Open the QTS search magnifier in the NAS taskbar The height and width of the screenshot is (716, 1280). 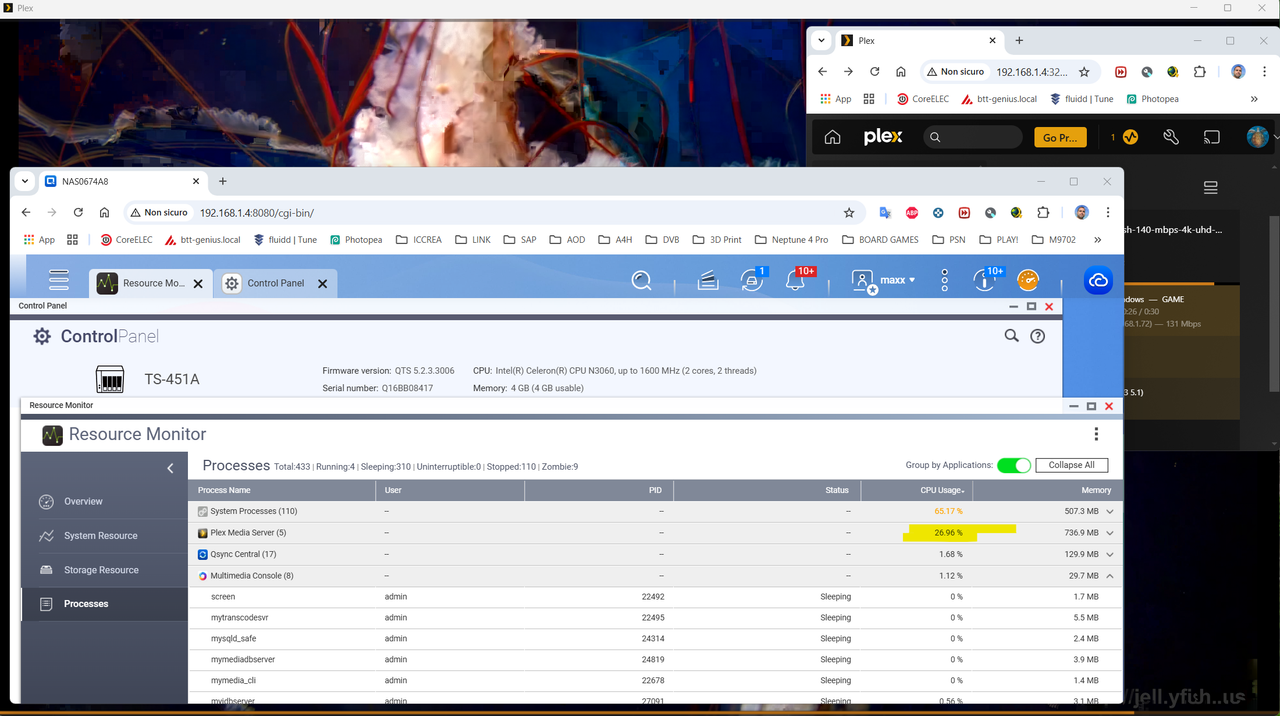(x=642, y=281)
